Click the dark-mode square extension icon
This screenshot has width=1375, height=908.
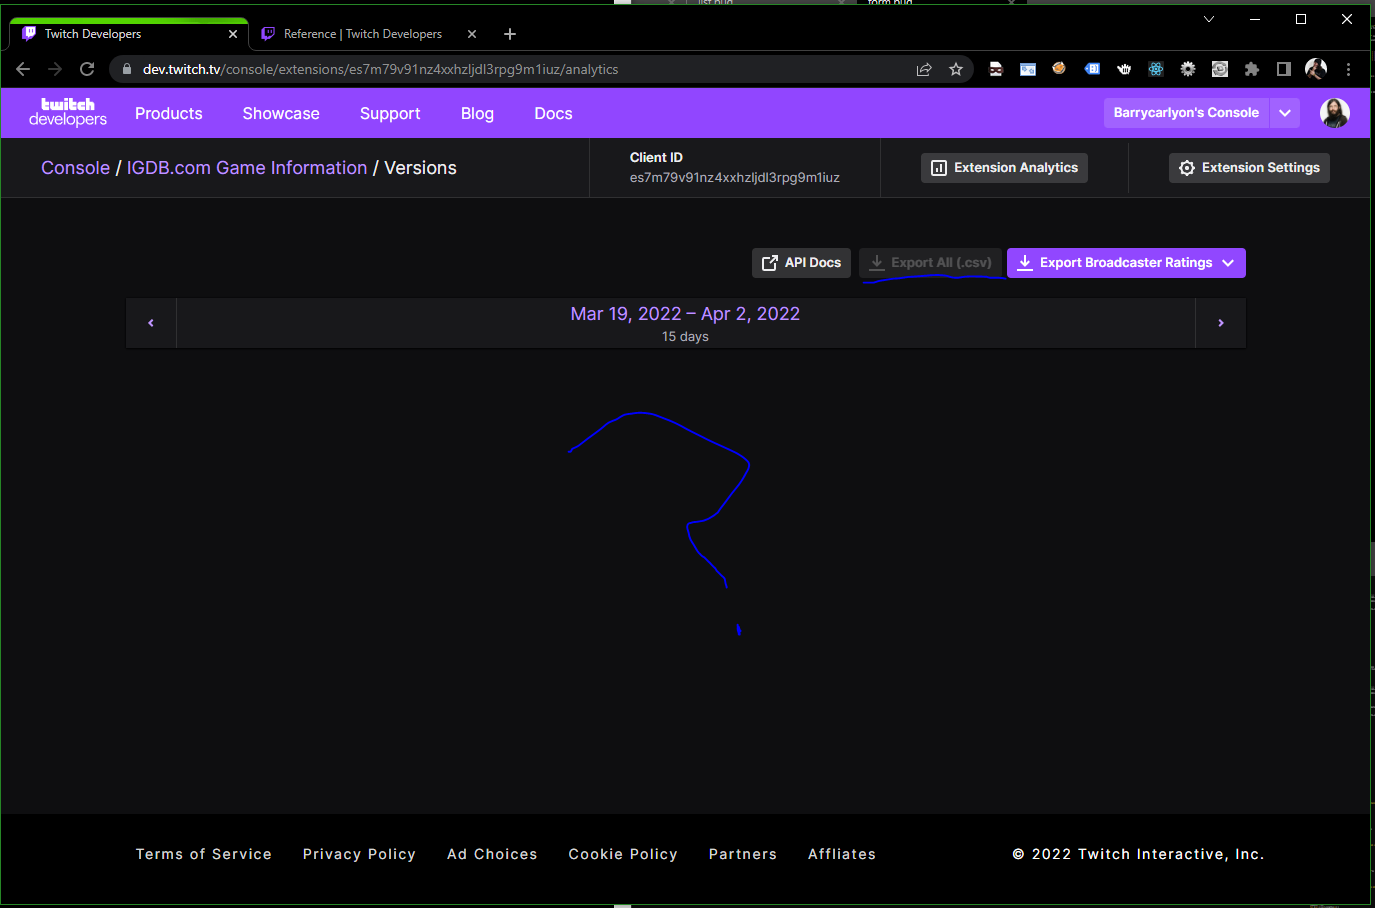click(x=1284, y=69)
